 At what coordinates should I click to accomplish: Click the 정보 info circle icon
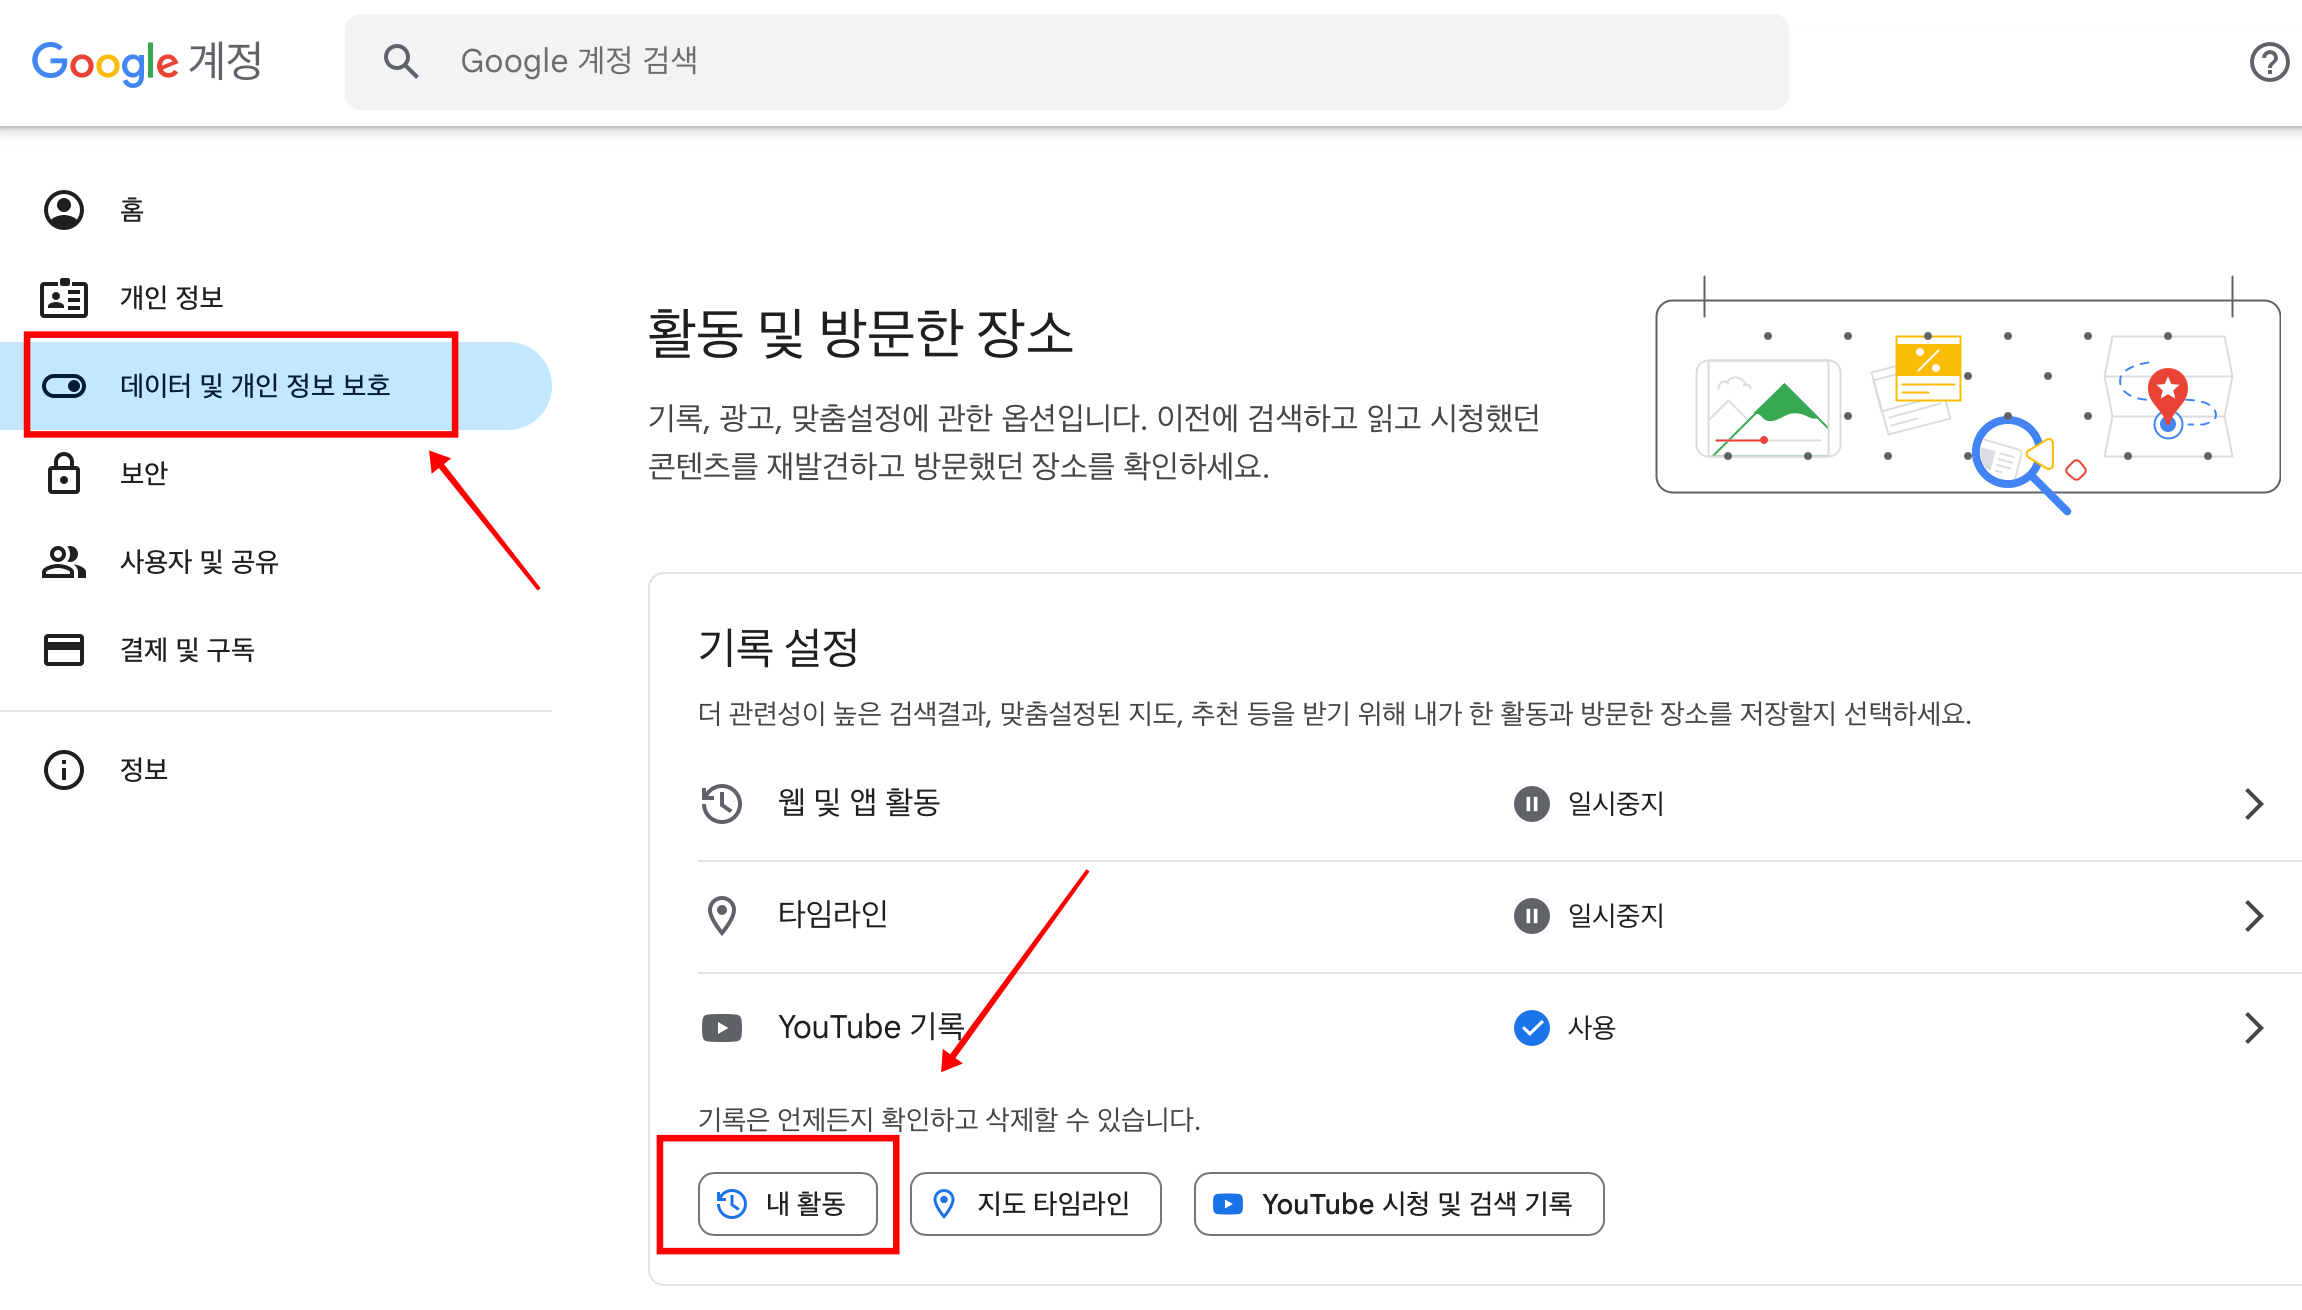pyautogui.click(x=64, y=770)
